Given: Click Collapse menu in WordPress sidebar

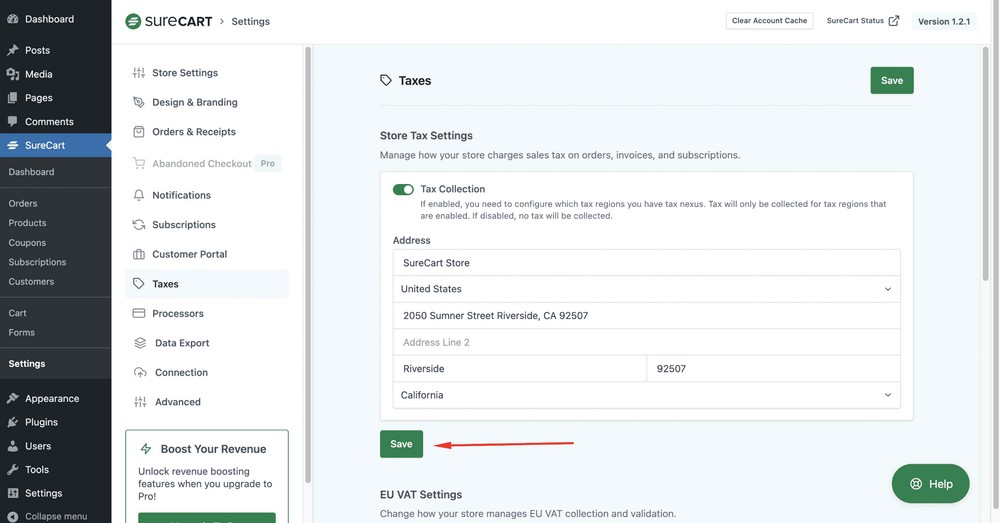Looking at the screenshot, I should (47, 516).
